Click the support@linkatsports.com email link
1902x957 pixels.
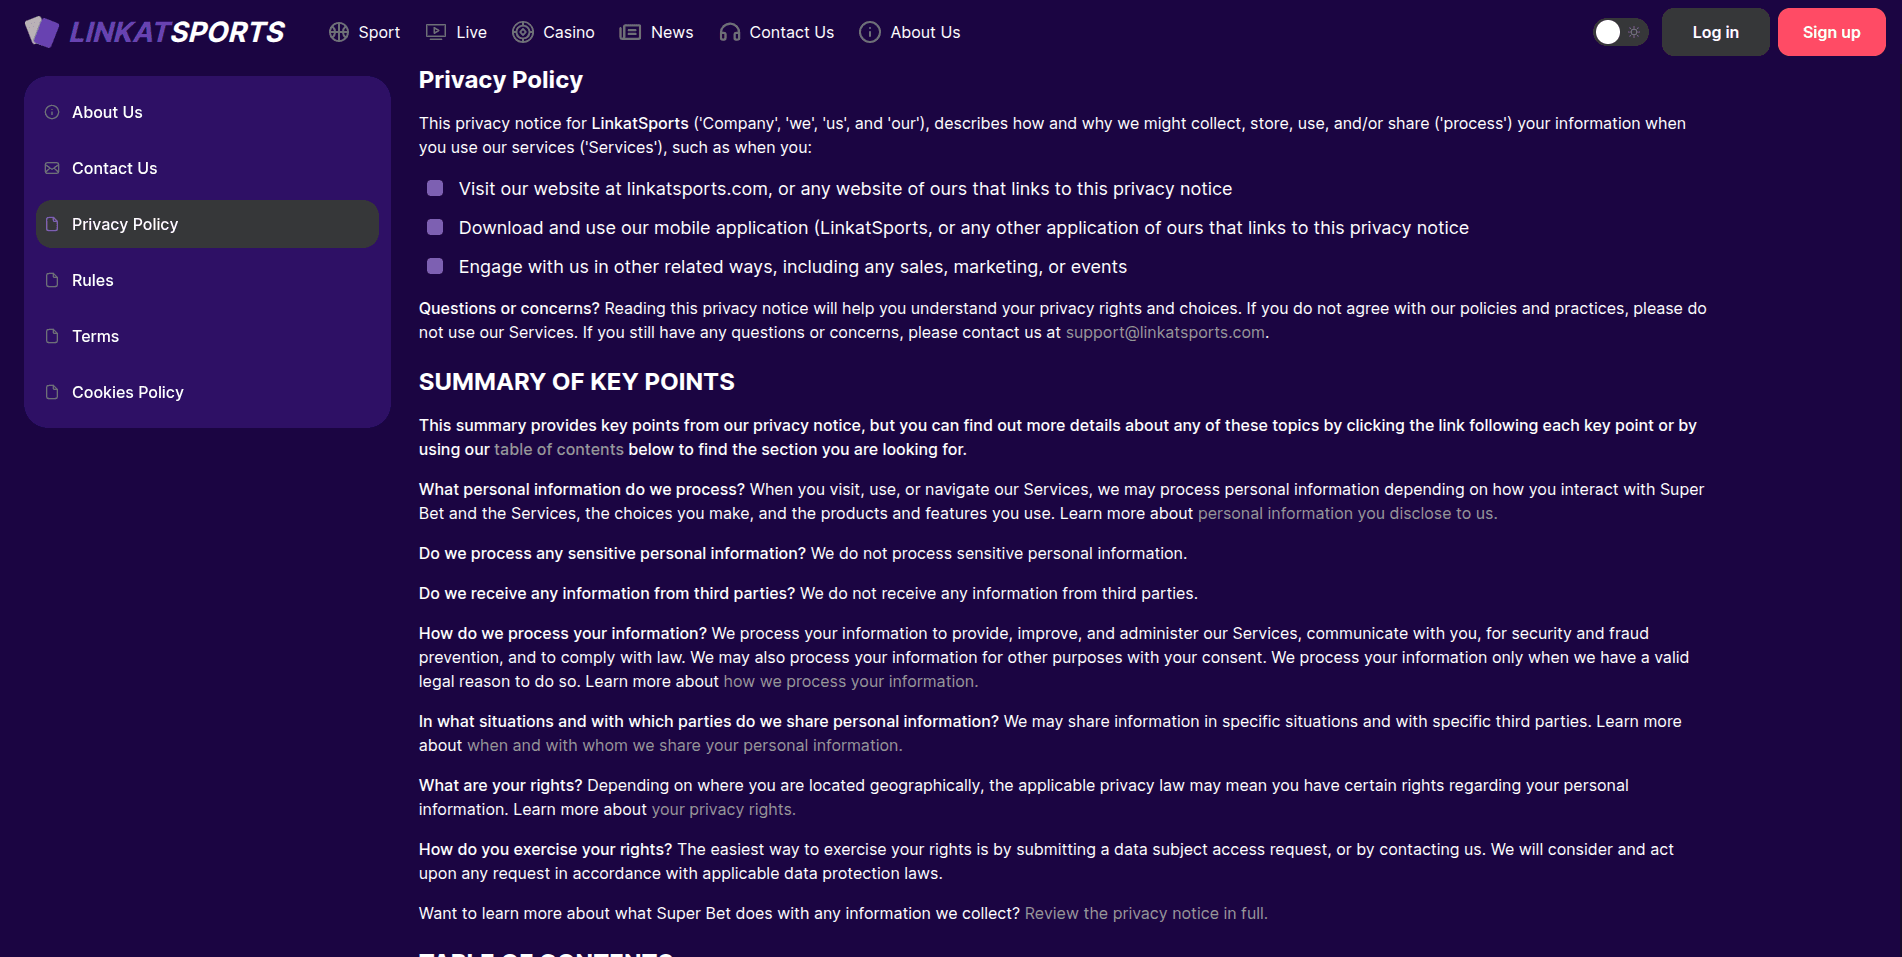[x=1165, y=332]
